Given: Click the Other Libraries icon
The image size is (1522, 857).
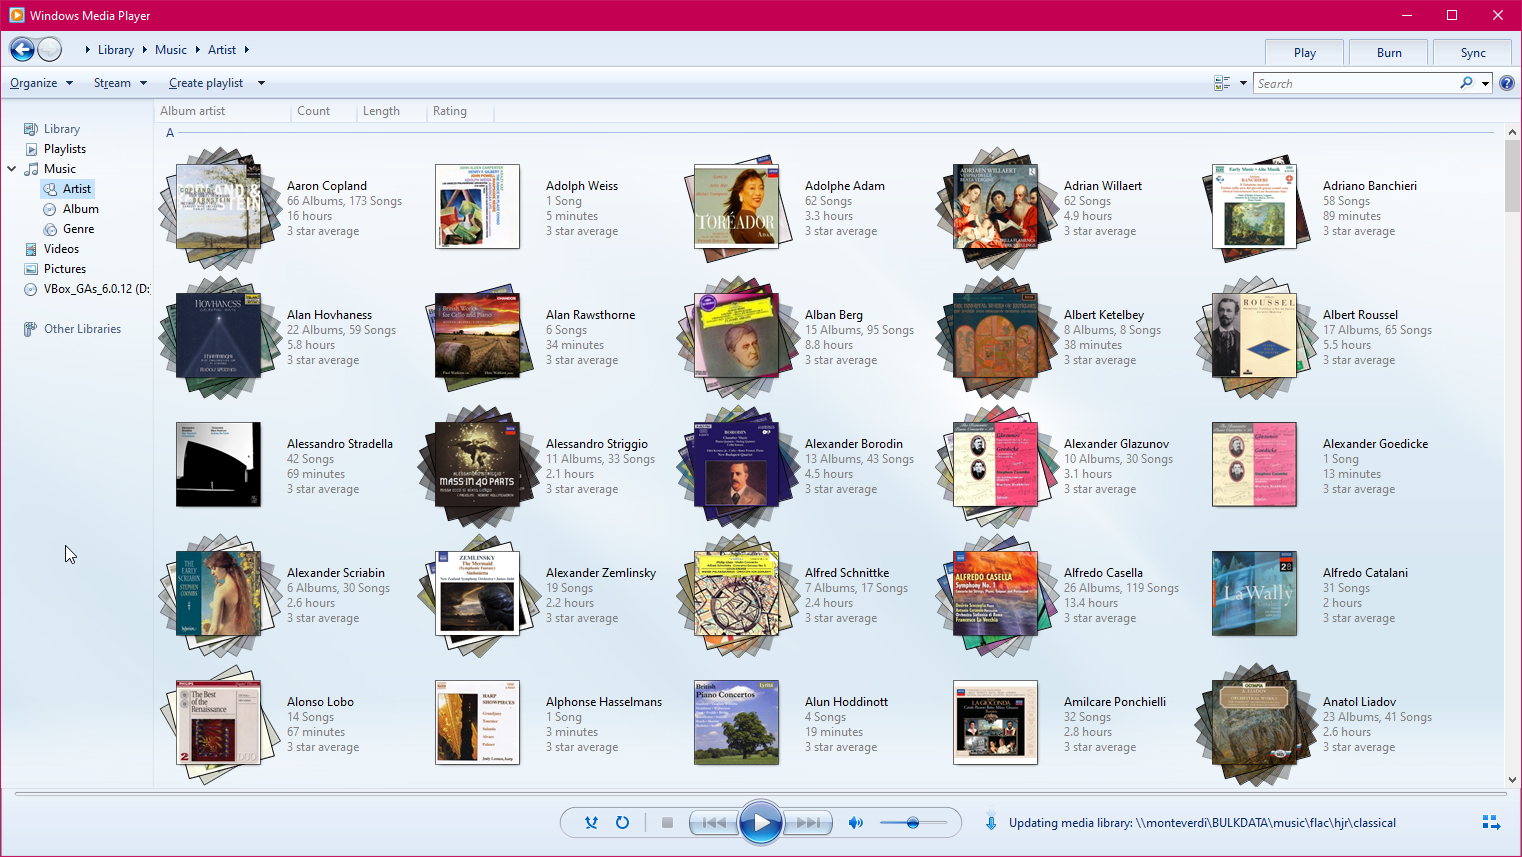Looking at the screenshot, I should coord(31,329).
